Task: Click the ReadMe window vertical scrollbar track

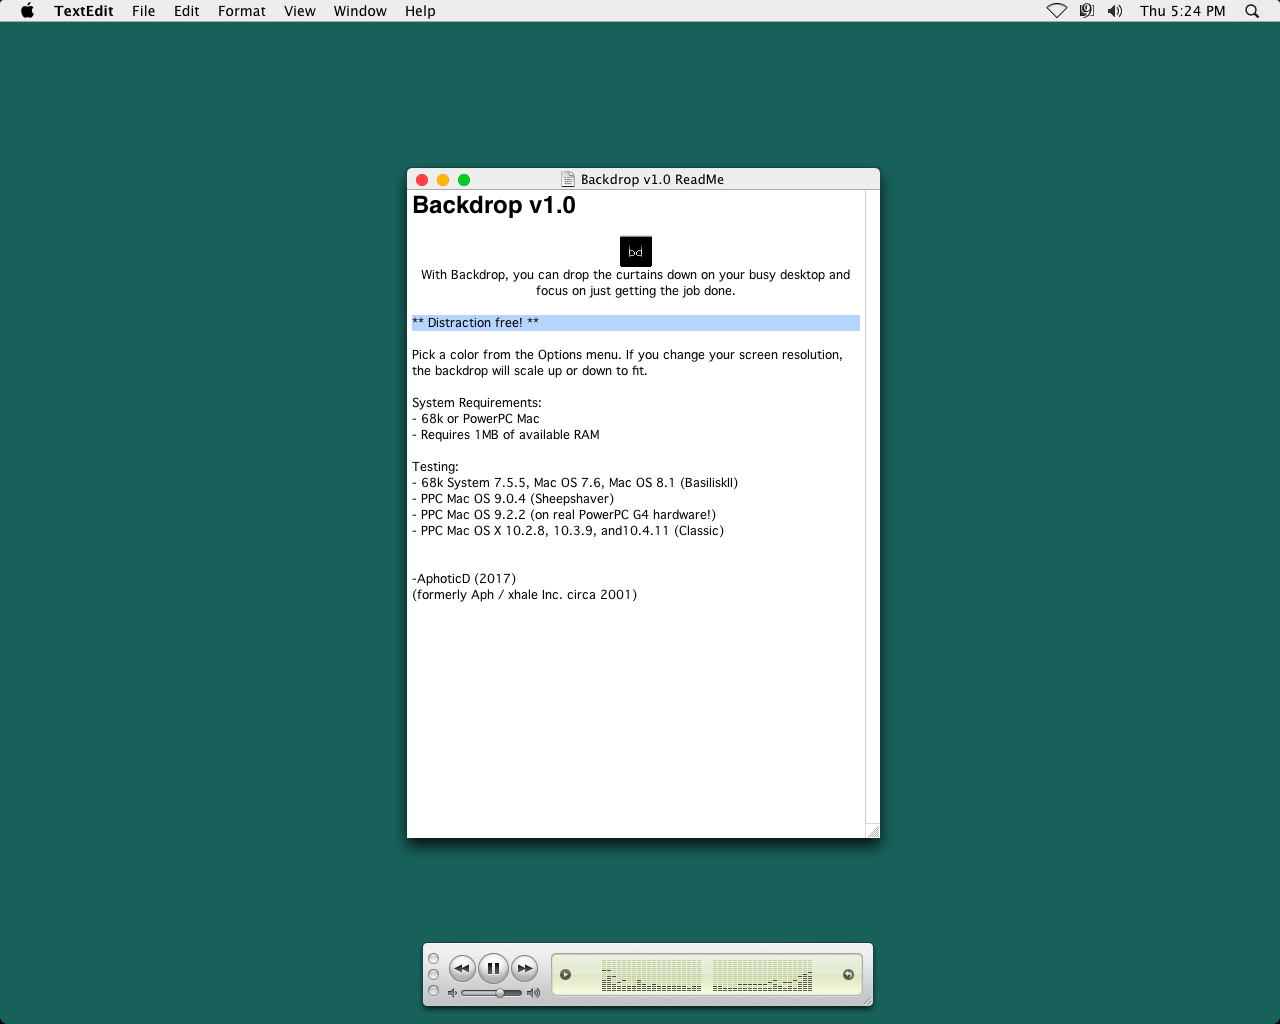Action: (873, 506)
